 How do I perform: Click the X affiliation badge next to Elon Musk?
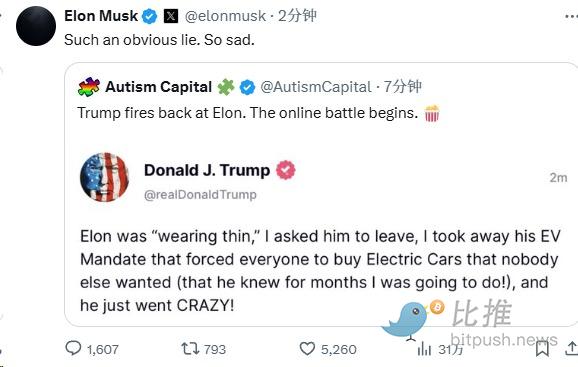tap(171, 16)
